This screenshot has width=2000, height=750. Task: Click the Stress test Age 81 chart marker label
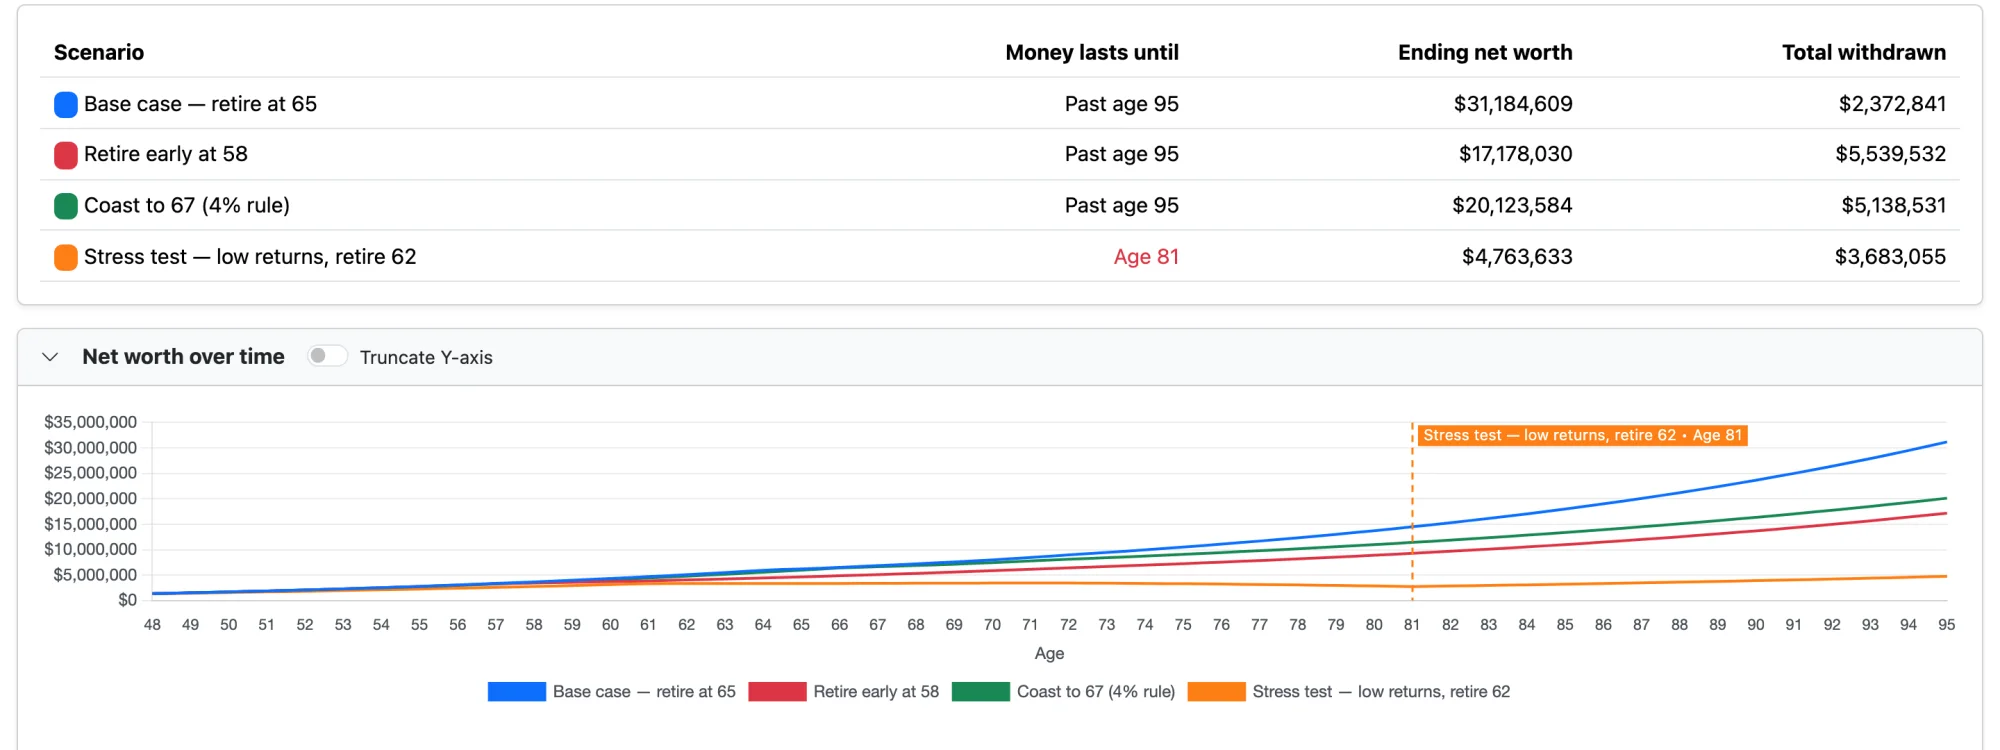pos(1583,435)
